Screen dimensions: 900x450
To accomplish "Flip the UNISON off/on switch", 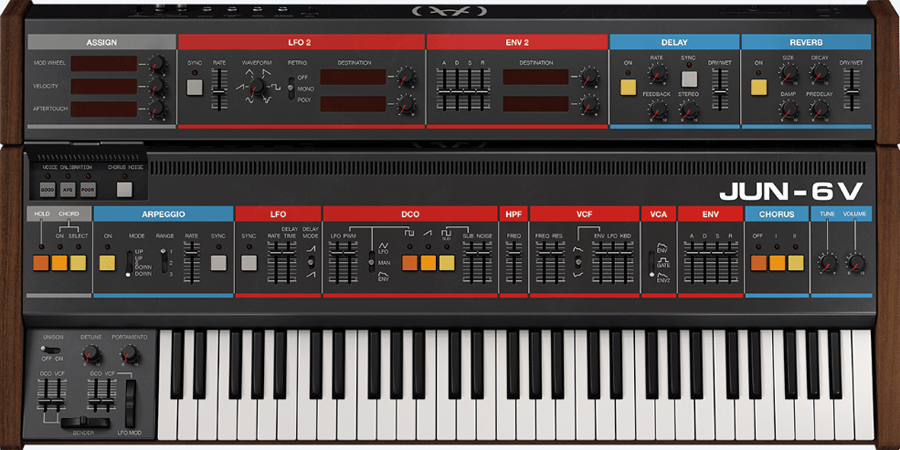I will (49, 349).
